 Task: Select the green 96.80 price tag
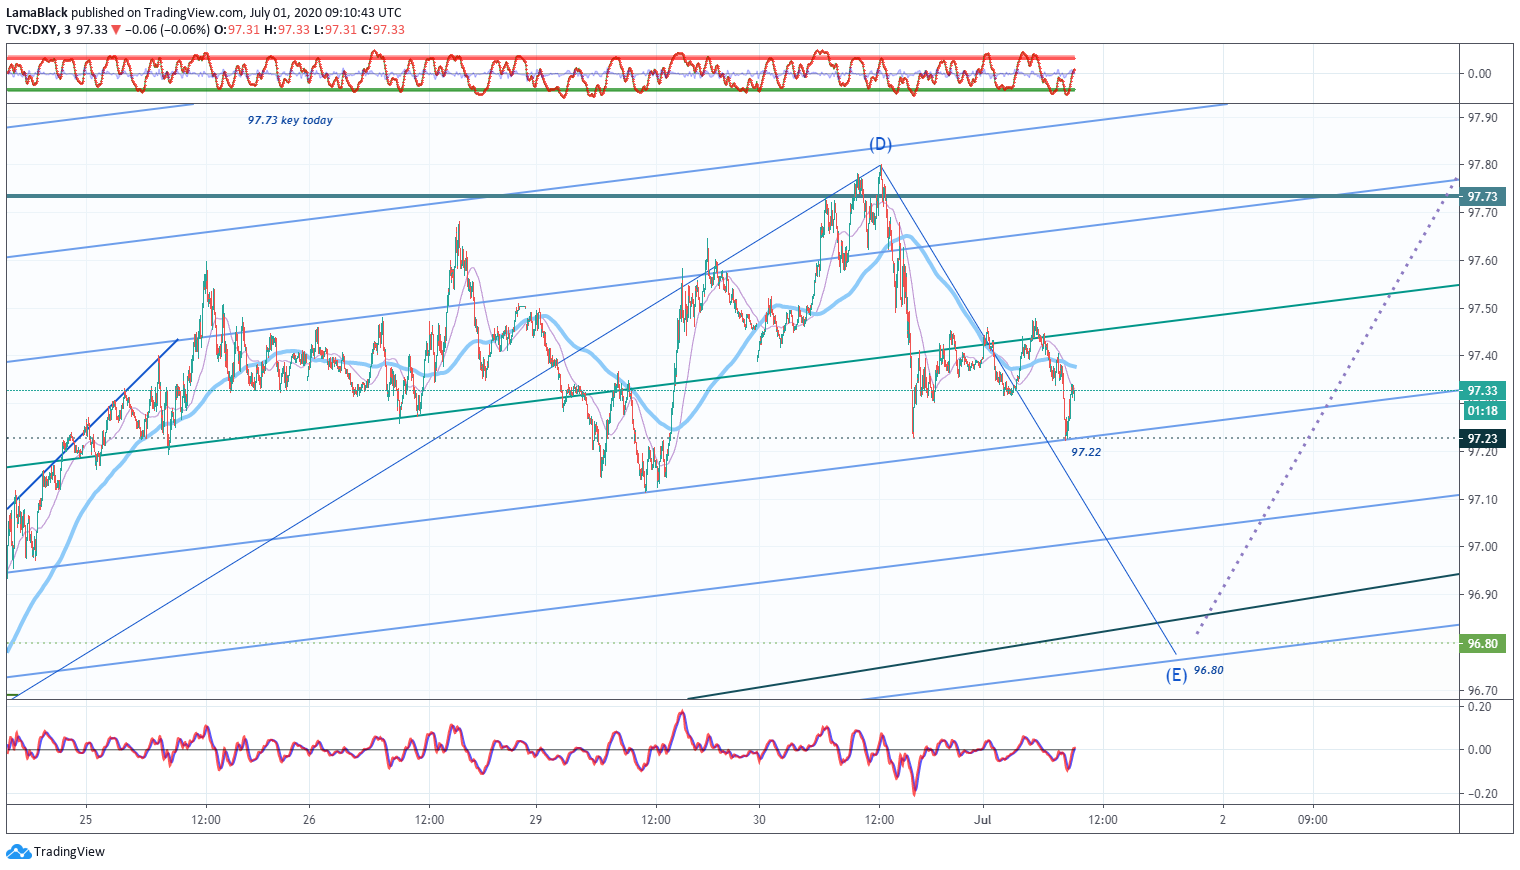[x=1482, y=643]
